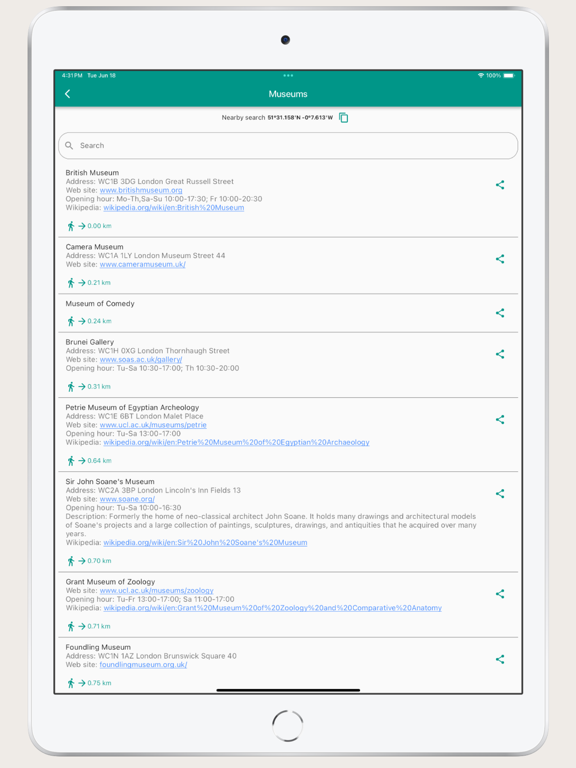576x768 pixels.
Task: Select the British Museum title
Action: (x=92, y=172)
